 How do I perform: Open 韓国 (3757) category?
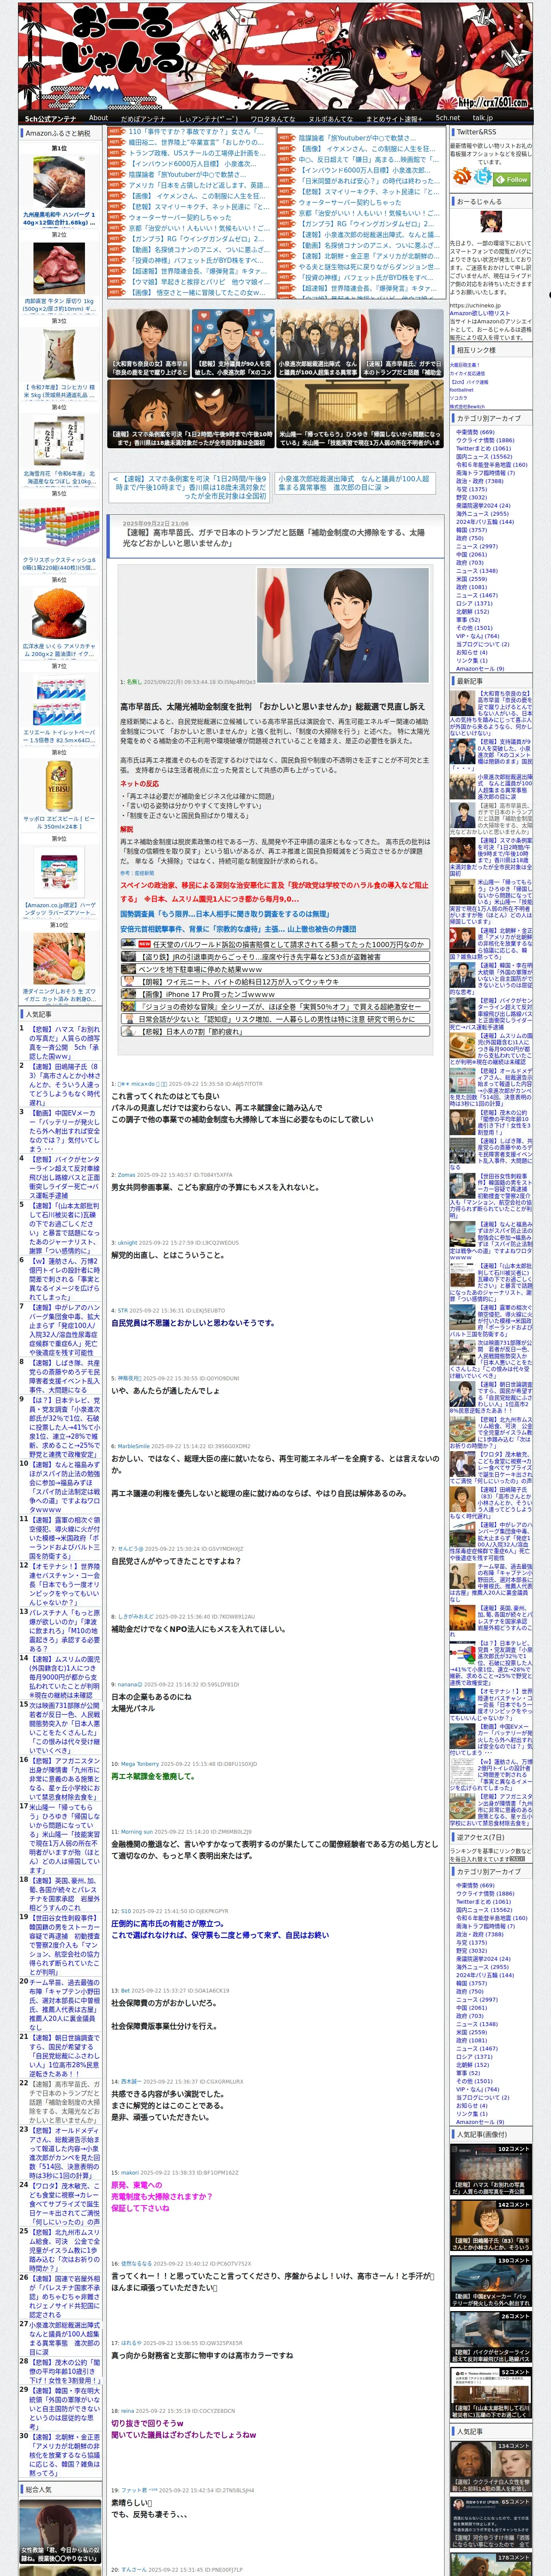[471, 530]
